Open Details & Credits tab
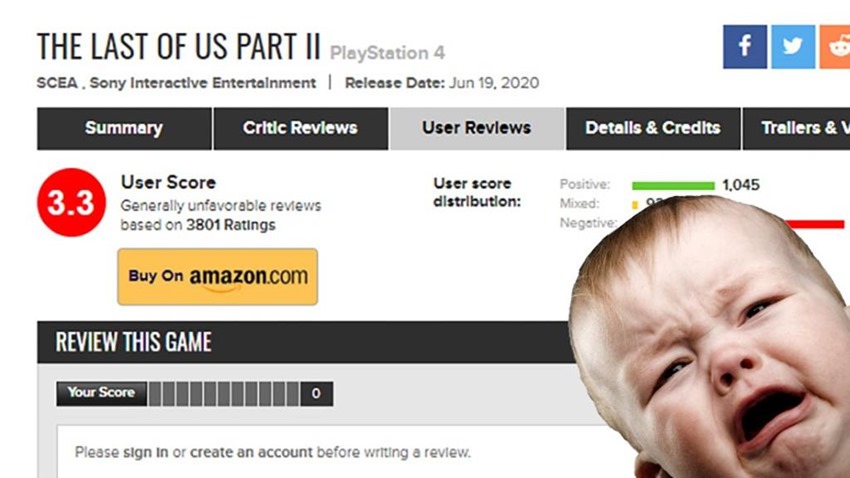The width and height of the screenshot is (850, 478). (653, 128)
